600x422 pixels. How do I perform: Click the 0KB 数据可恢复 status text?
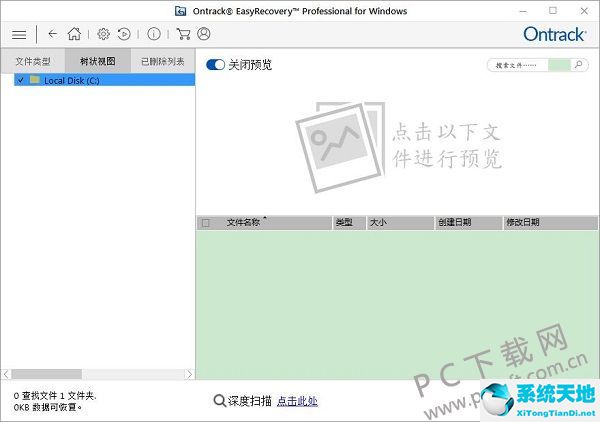pos(47,407)
